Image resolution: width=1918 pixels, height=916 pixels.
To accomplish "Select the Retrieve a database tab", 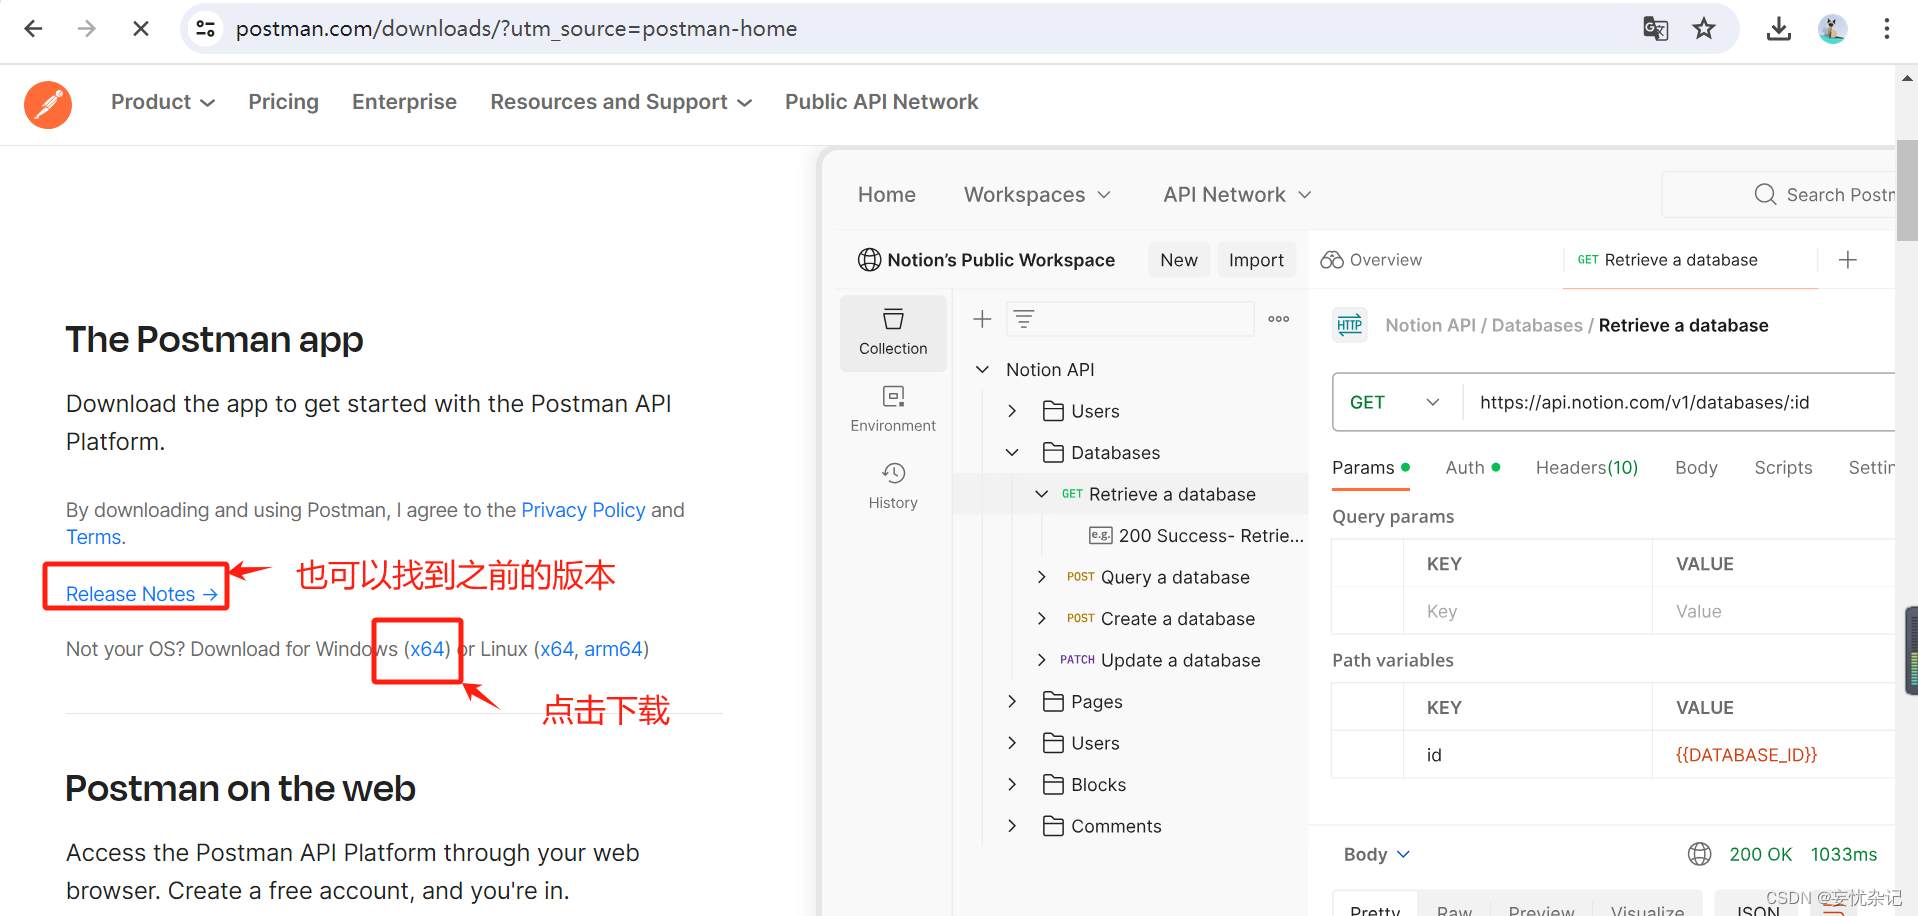I will pos(1690,260).
